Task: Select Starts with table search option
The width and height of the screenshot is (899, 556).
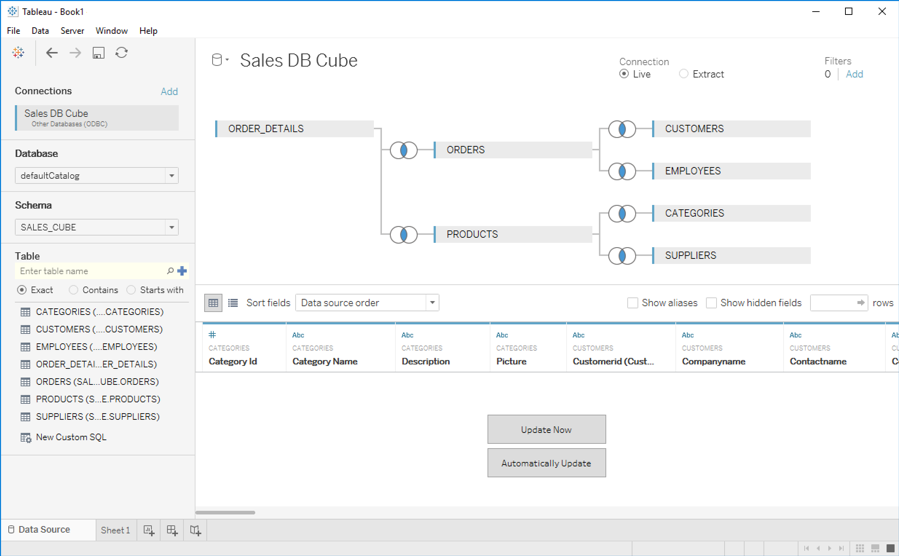Action: point(131,290)
